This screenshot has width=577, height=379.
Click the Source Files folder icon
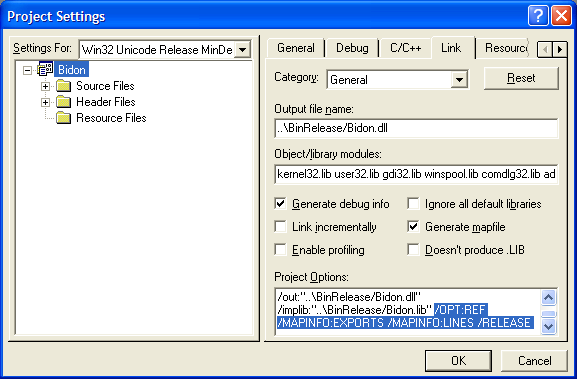click(63, 86)
